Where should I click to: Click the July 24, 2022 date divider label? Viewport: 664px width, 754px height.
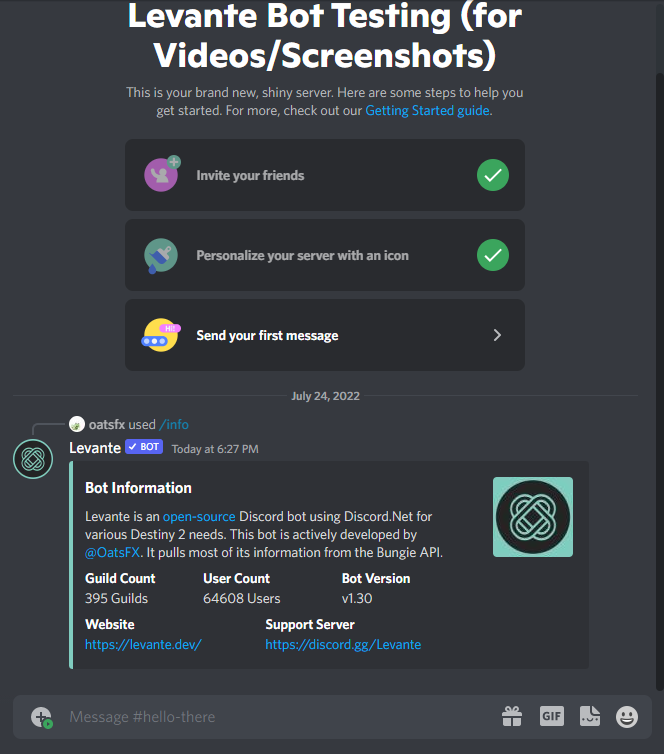(326, 396)
